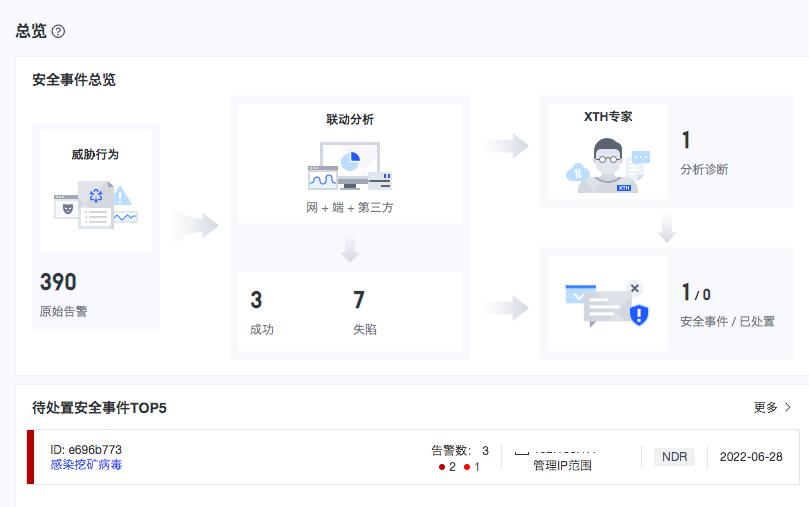
Task: Click the arrow pointing to XTH专家
Action: click(506, 146)
